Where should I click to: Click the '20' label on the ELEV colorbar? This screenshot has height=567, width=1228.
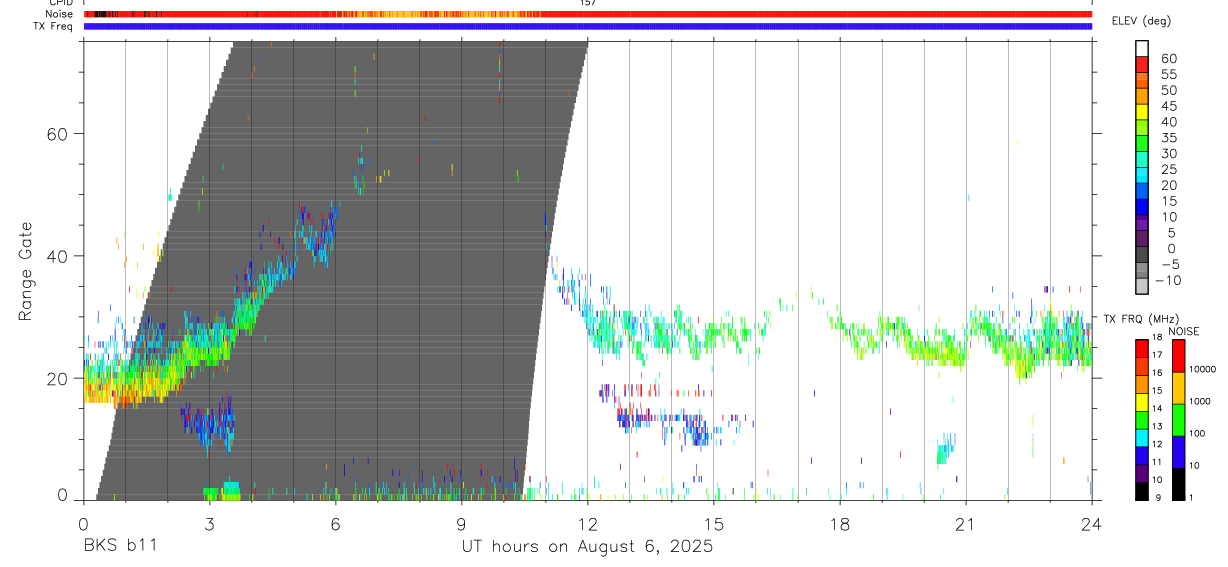(1169, 186)
